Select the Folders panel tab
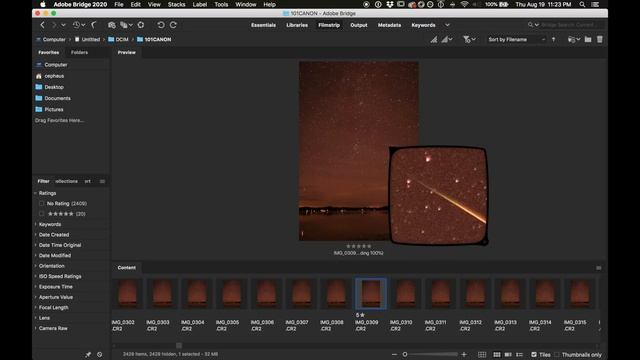This screenshot has height=360, width=640. coord(79,52)
